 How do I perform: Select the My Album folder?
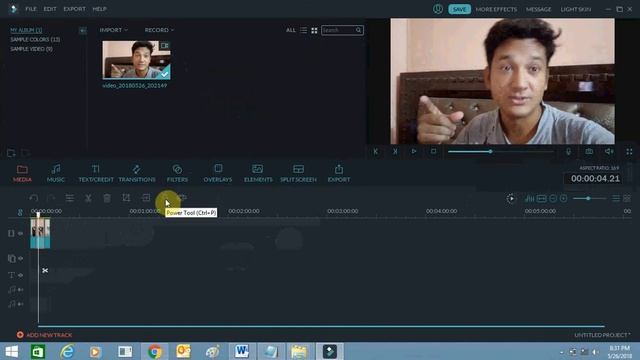tap(26, 30)
